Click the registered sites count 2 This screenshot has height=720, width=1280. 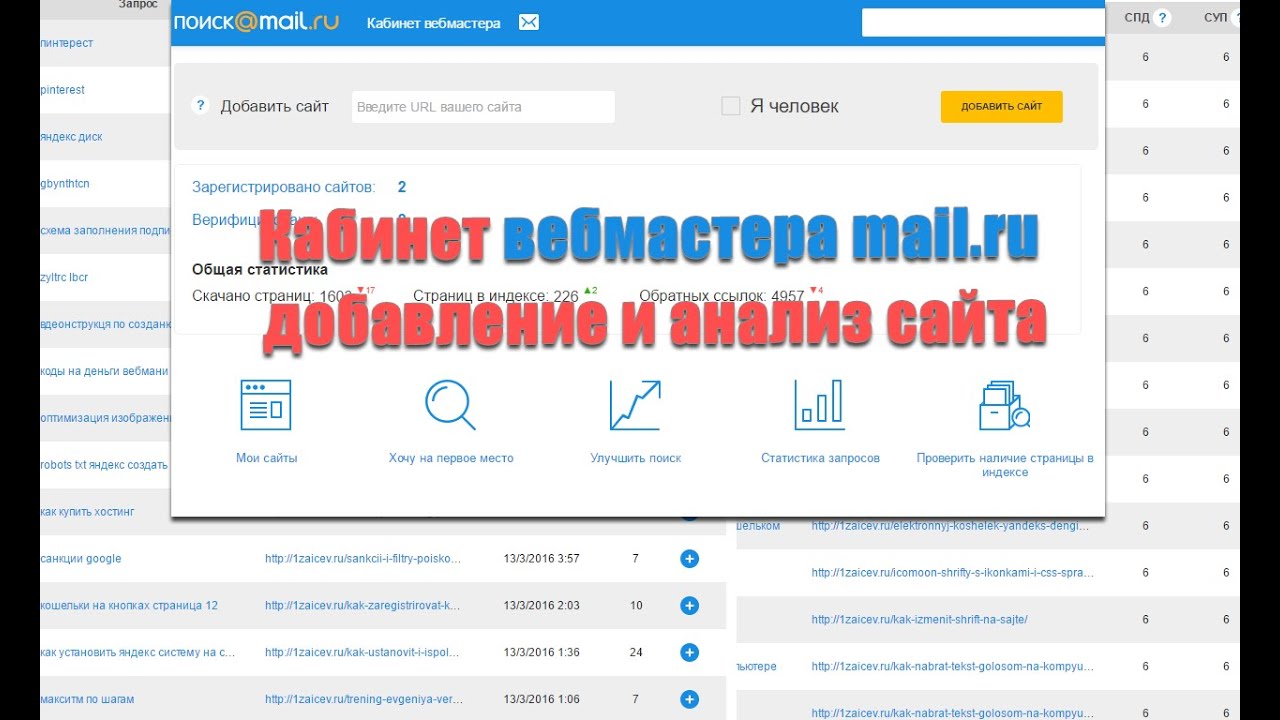coord(402,187)
